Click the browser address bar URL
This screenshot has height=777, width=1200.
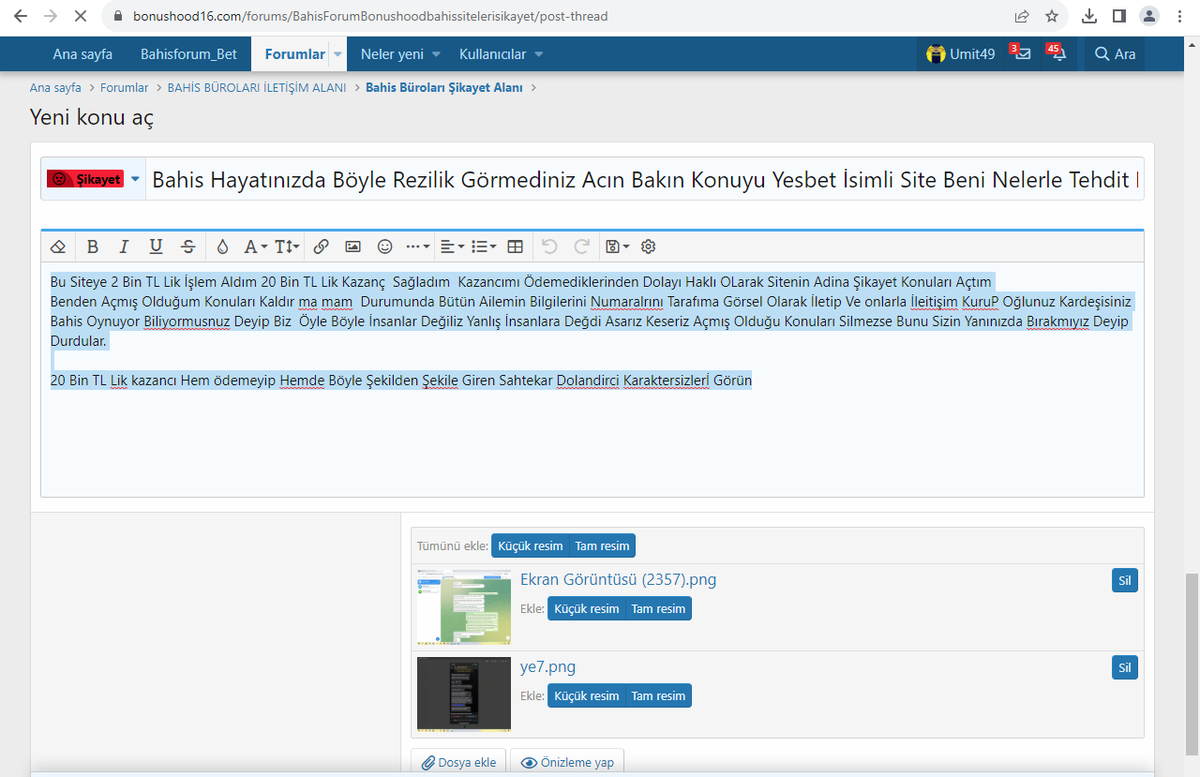coord(370,16)
